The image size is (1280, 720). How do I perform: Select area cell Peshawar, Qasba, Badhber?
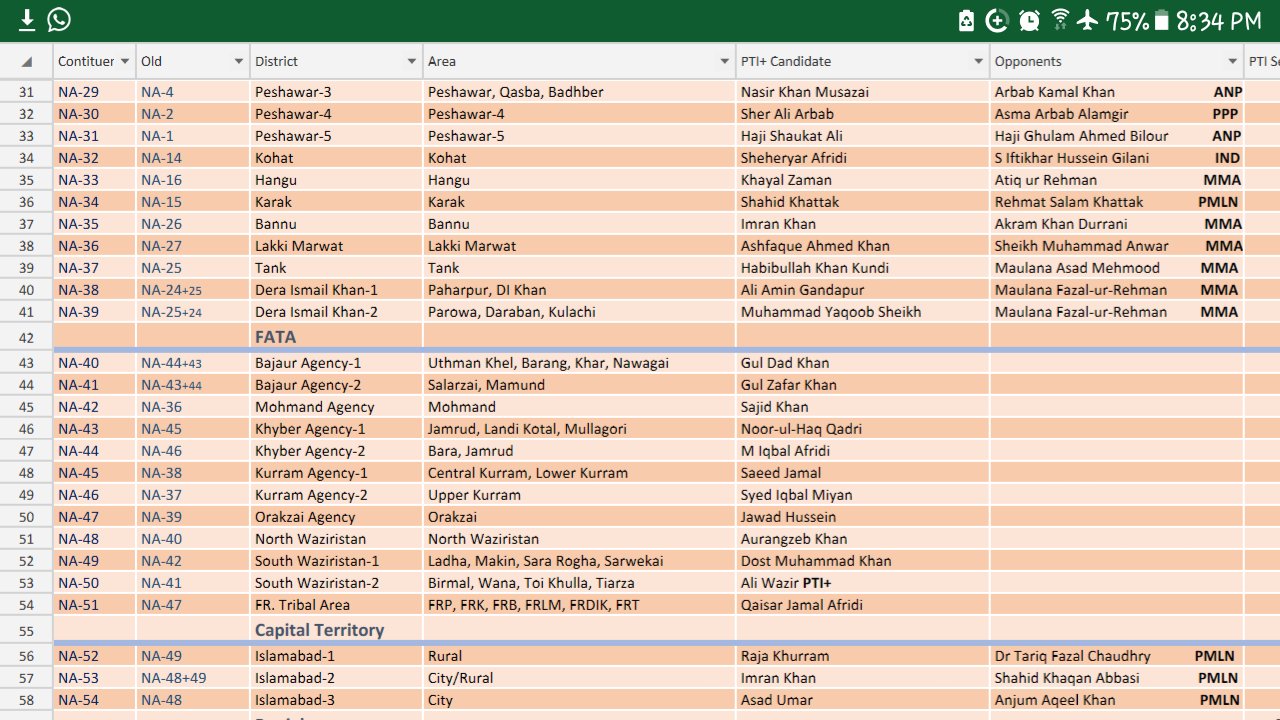(x=580, y=92)
